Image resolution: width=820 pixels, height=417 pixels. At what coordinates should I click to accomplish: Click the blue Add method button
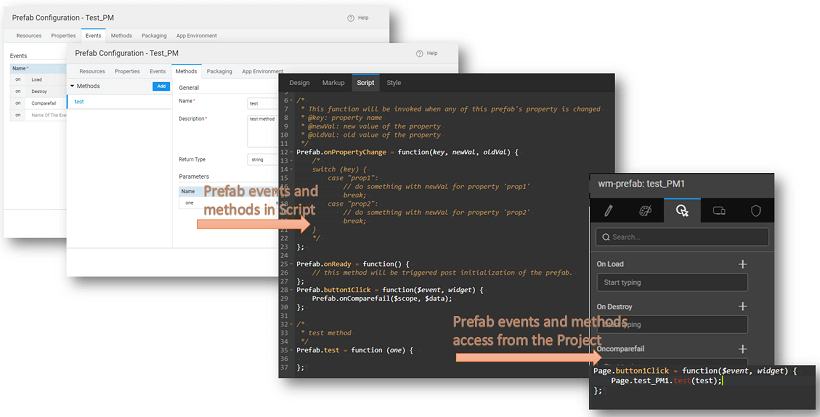point(160,87)
